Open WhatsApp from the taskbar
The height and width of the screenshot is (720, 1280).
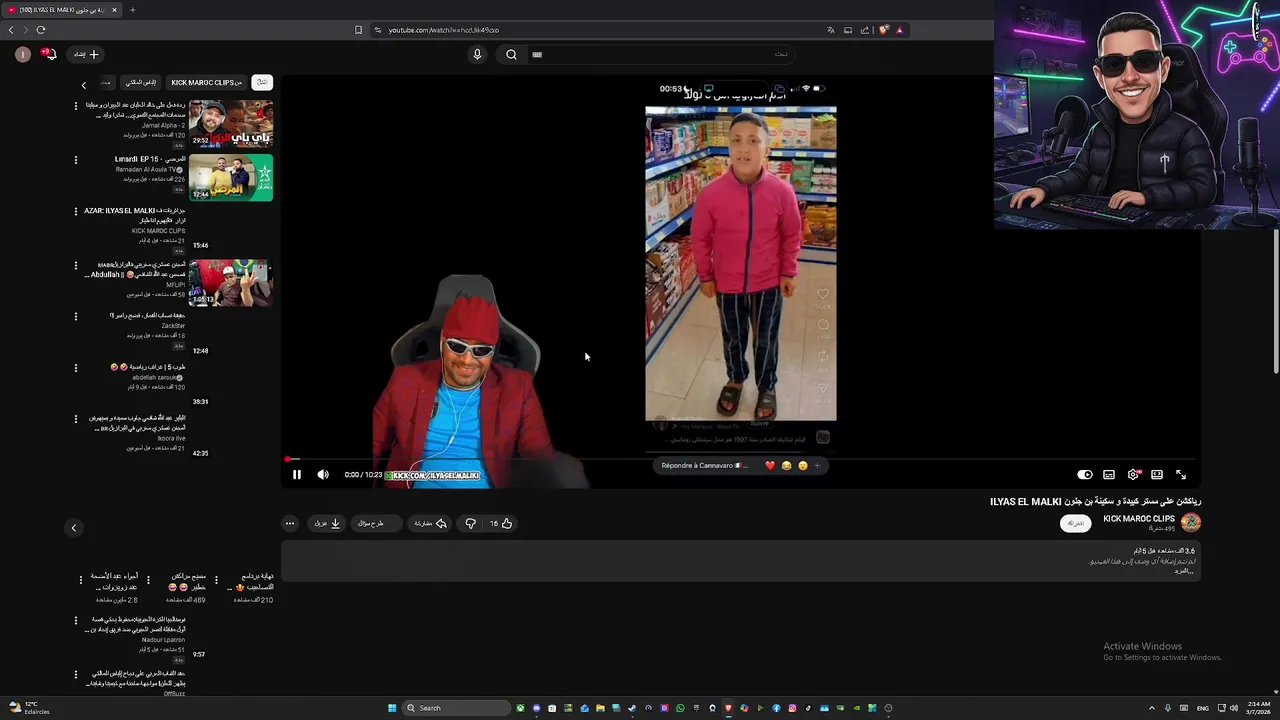click(680, 708)
